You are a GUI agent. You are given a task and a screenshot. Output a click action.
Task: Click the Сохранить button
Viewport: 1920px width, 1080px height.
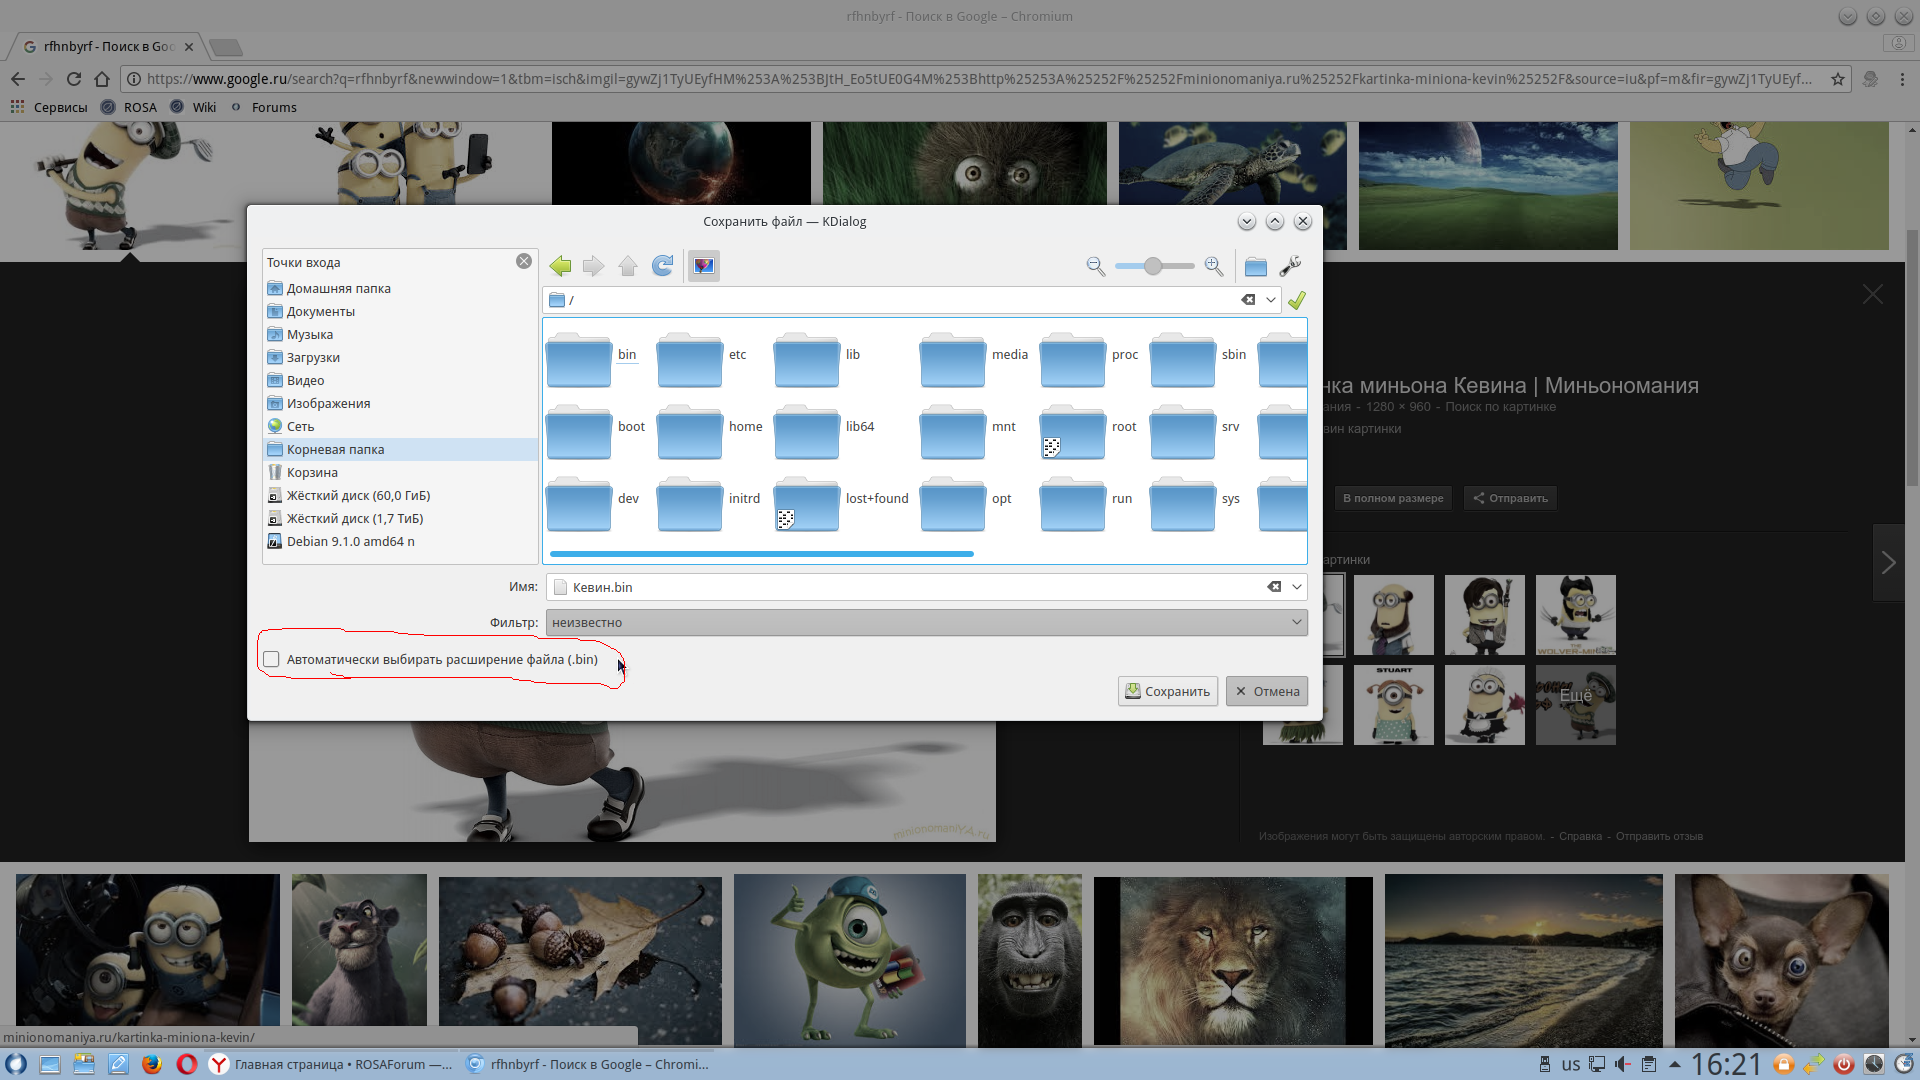[x=1167, y=691]
